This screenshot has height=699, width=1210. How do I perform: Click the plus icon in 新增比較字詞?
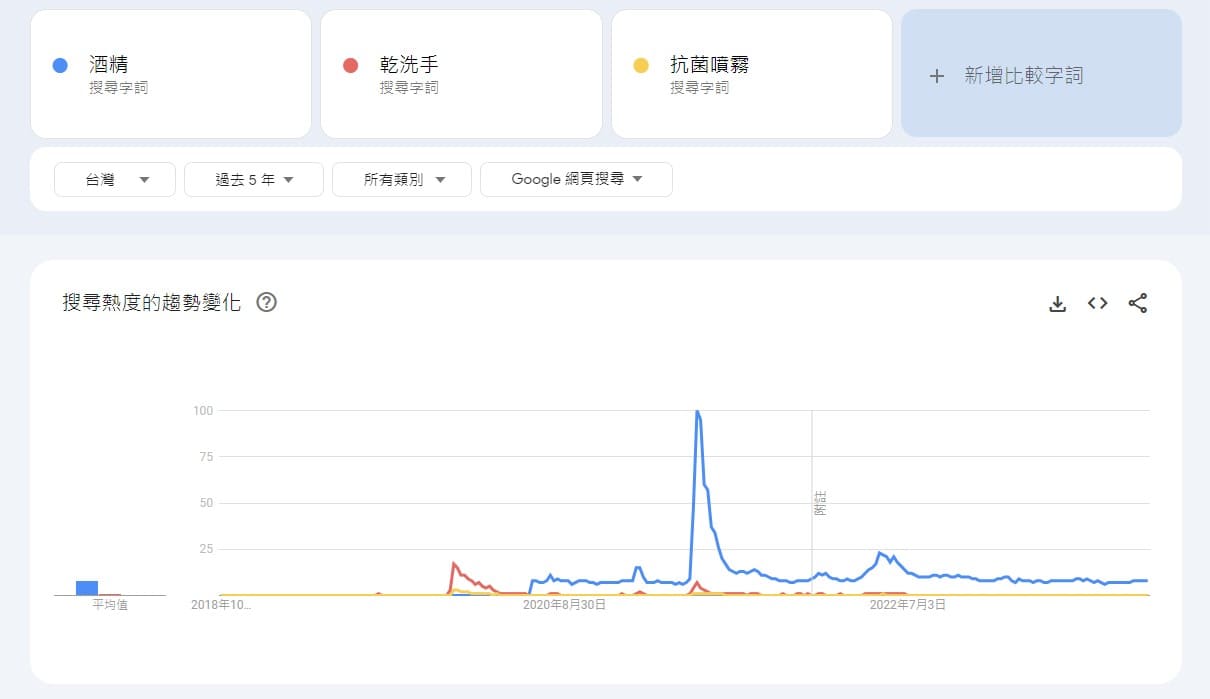coord(936,75)
